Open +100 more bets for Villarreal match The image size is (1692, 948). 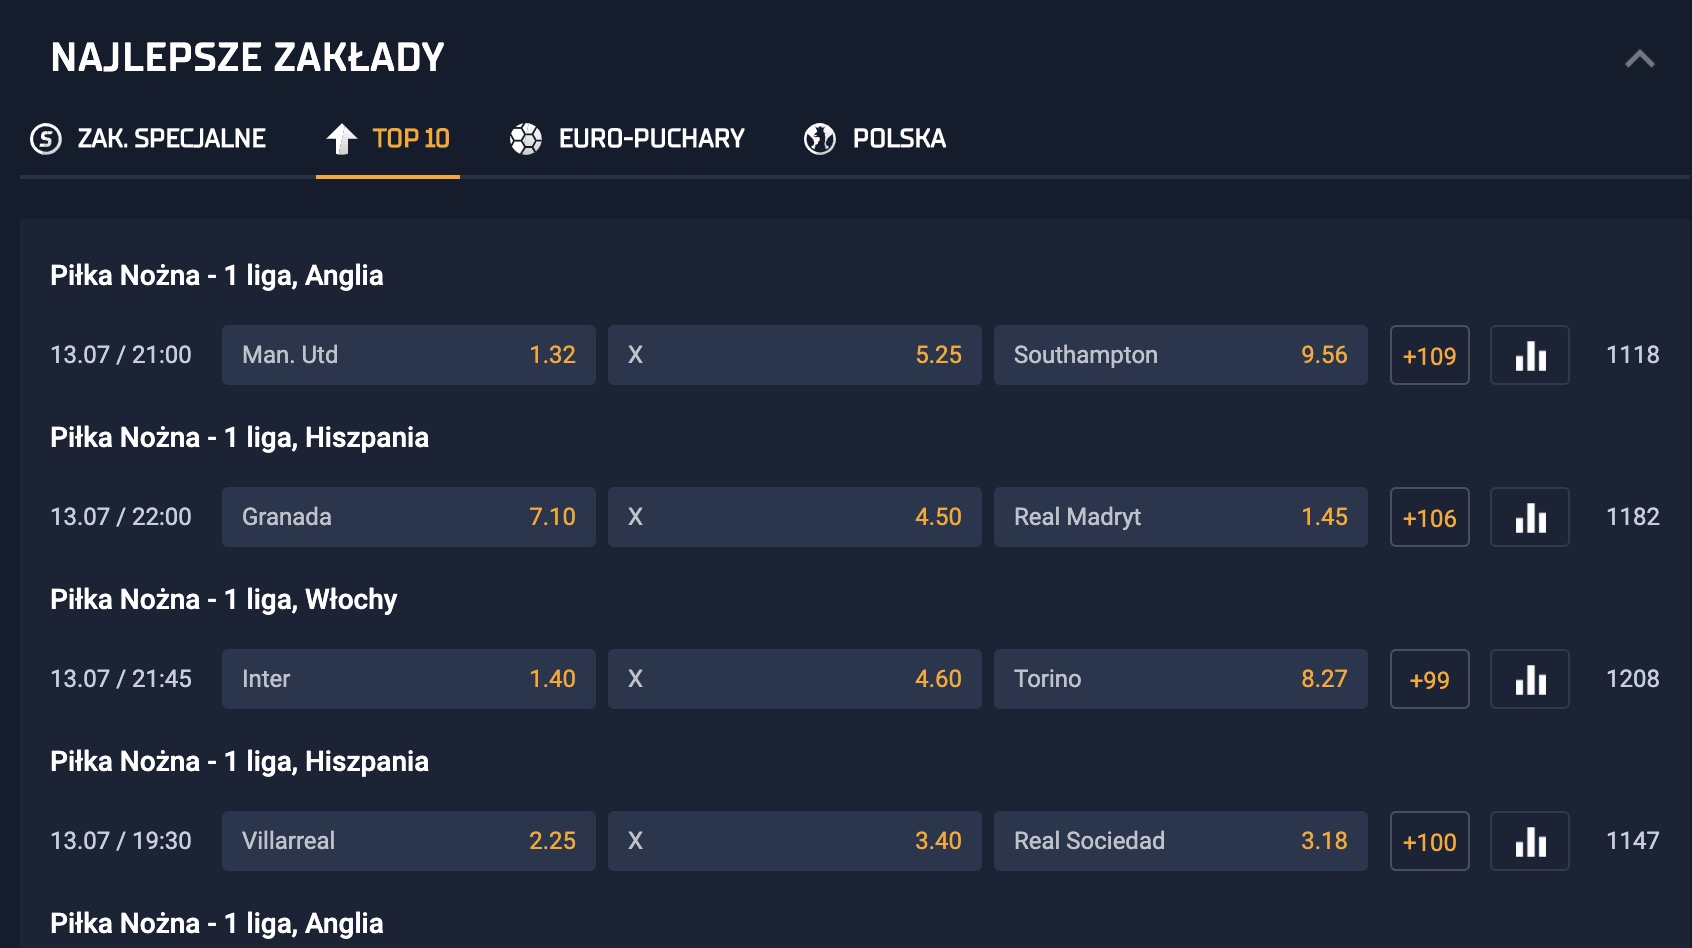pos(1430,841)
